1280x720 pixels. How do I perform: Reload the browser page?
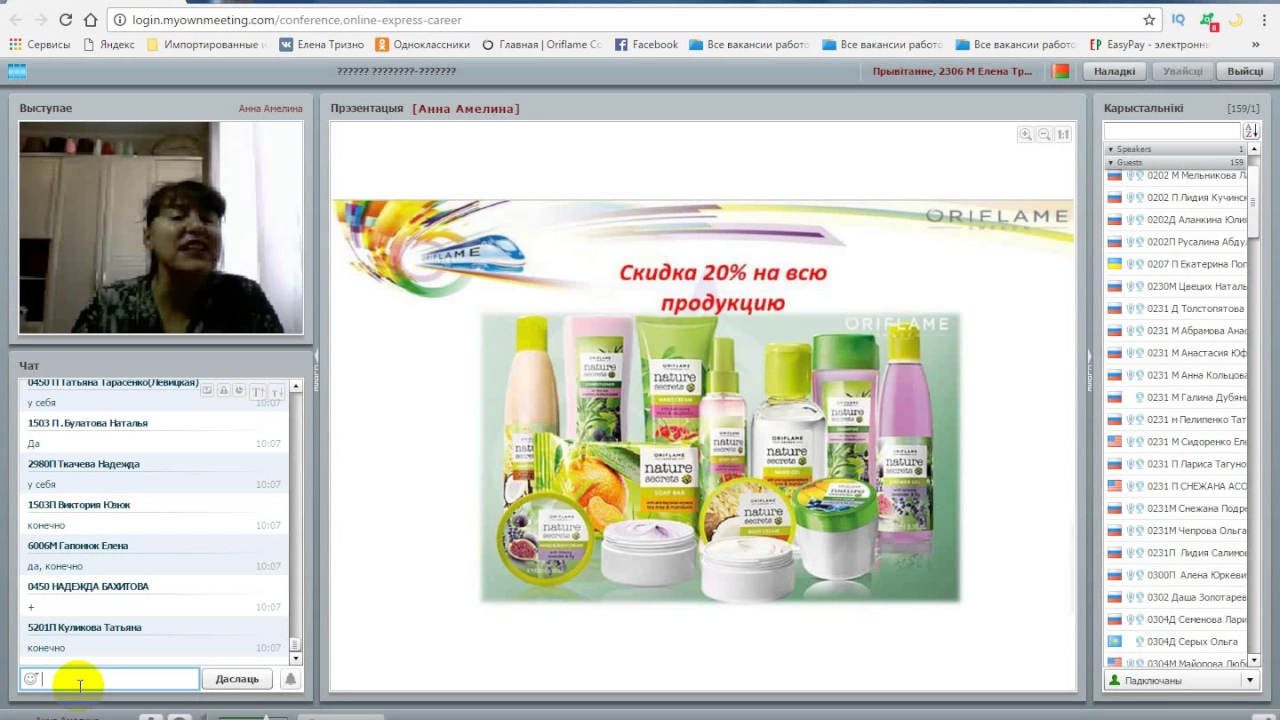point(65,19)
